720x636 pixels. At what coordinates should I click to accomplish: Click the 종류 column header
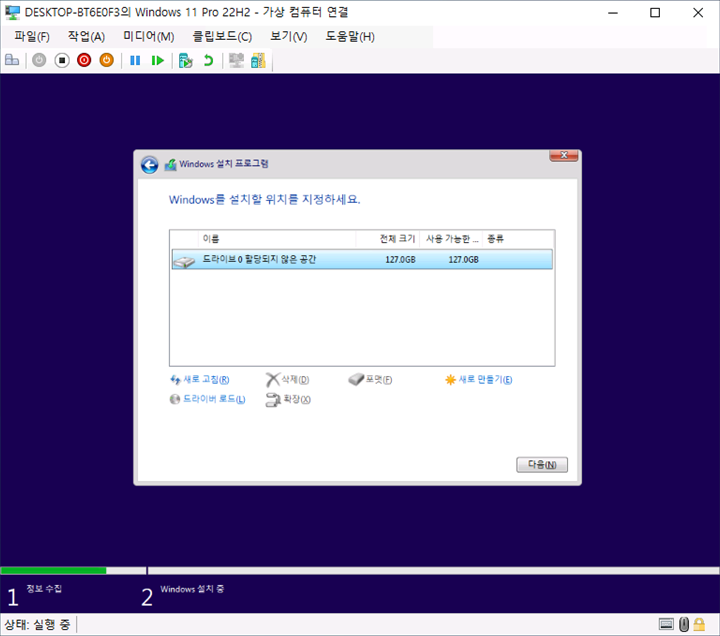(518, 239)
